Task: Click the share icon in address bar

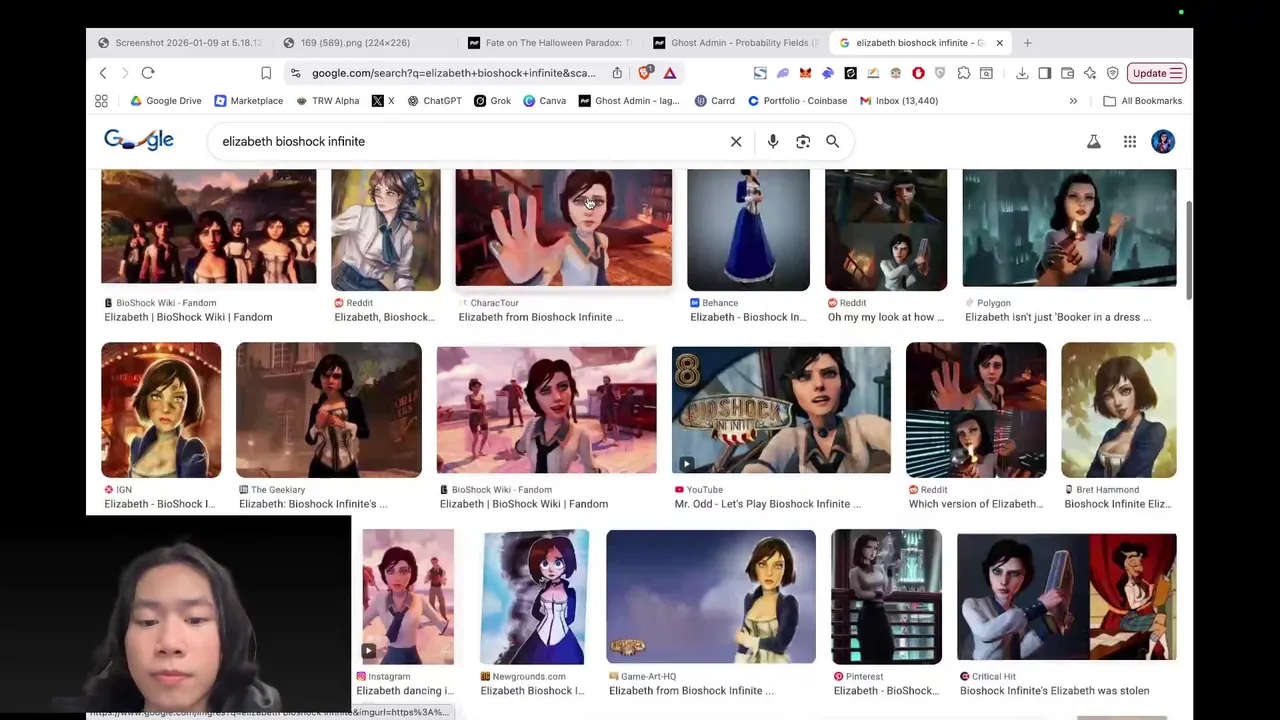Action: [617, 73]
